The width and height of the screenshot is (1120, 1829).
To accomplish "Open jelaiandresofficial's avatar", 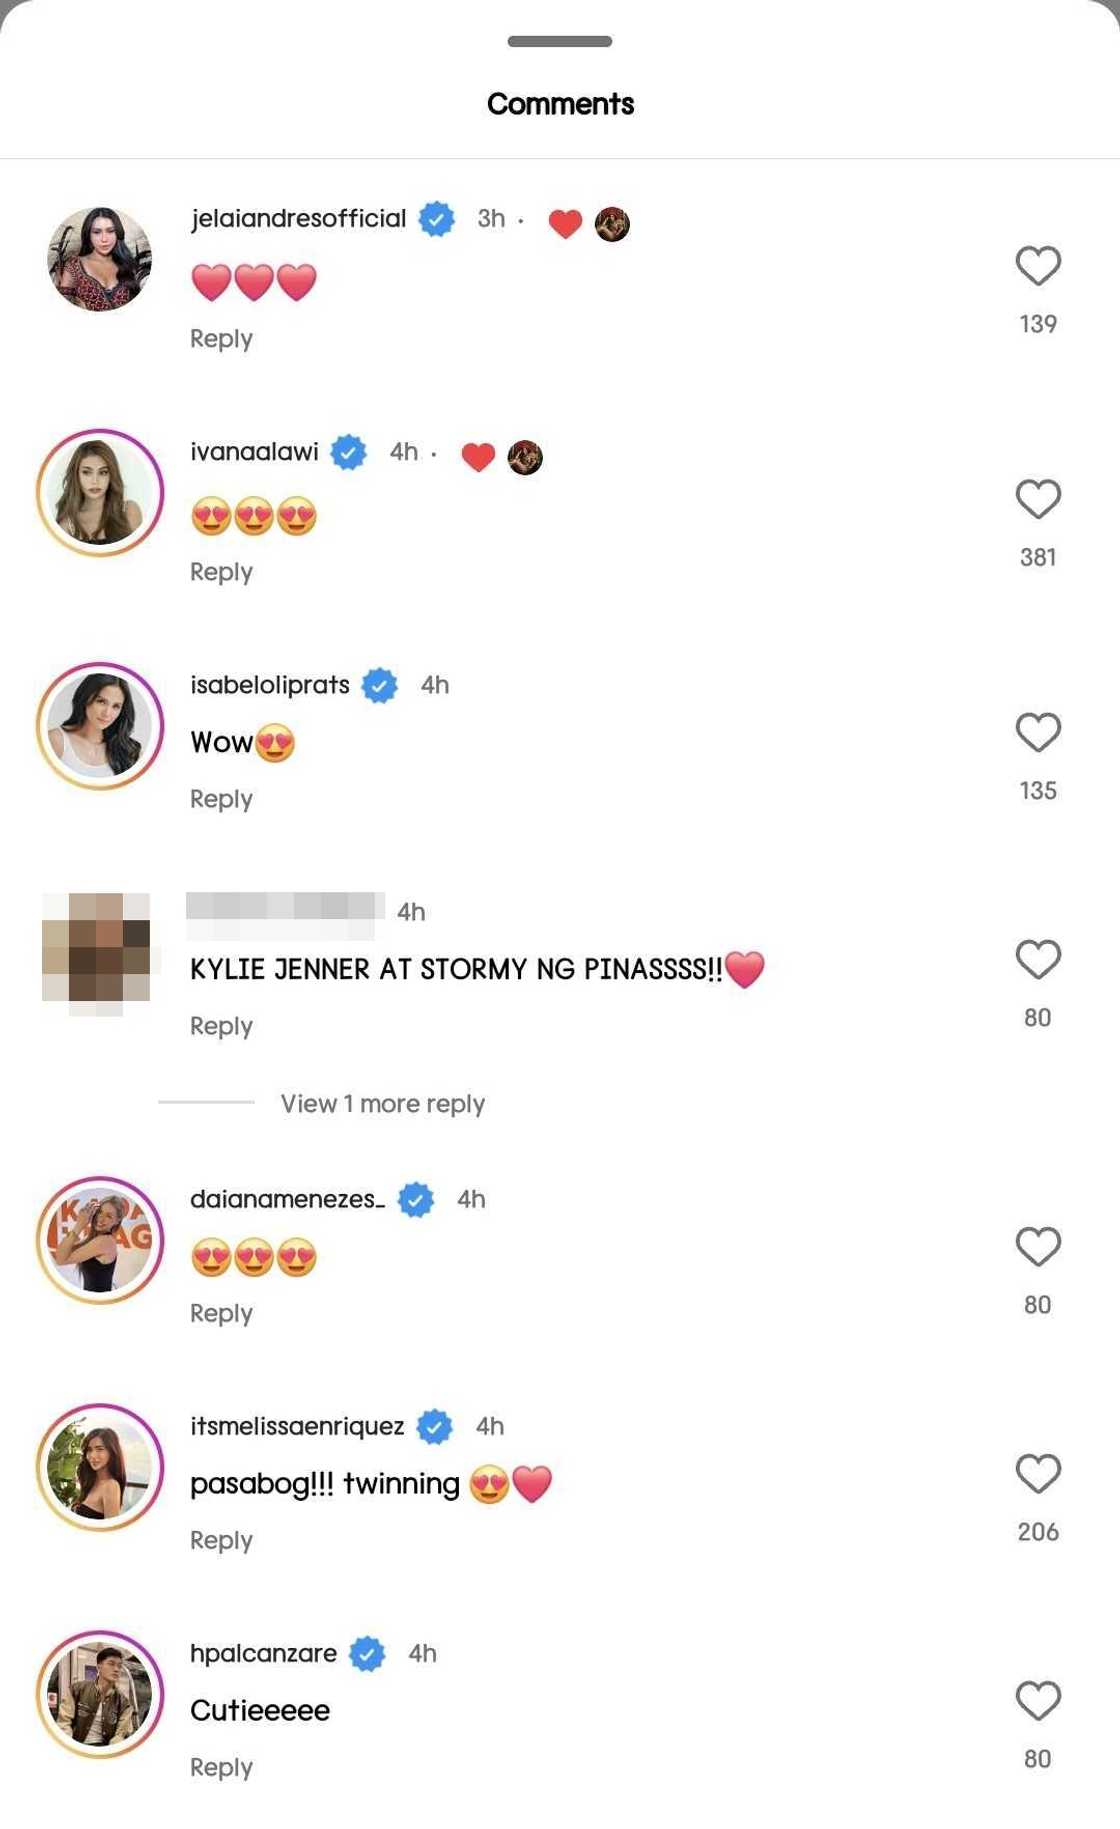I will pyautogui.click(x=100, y=259).
